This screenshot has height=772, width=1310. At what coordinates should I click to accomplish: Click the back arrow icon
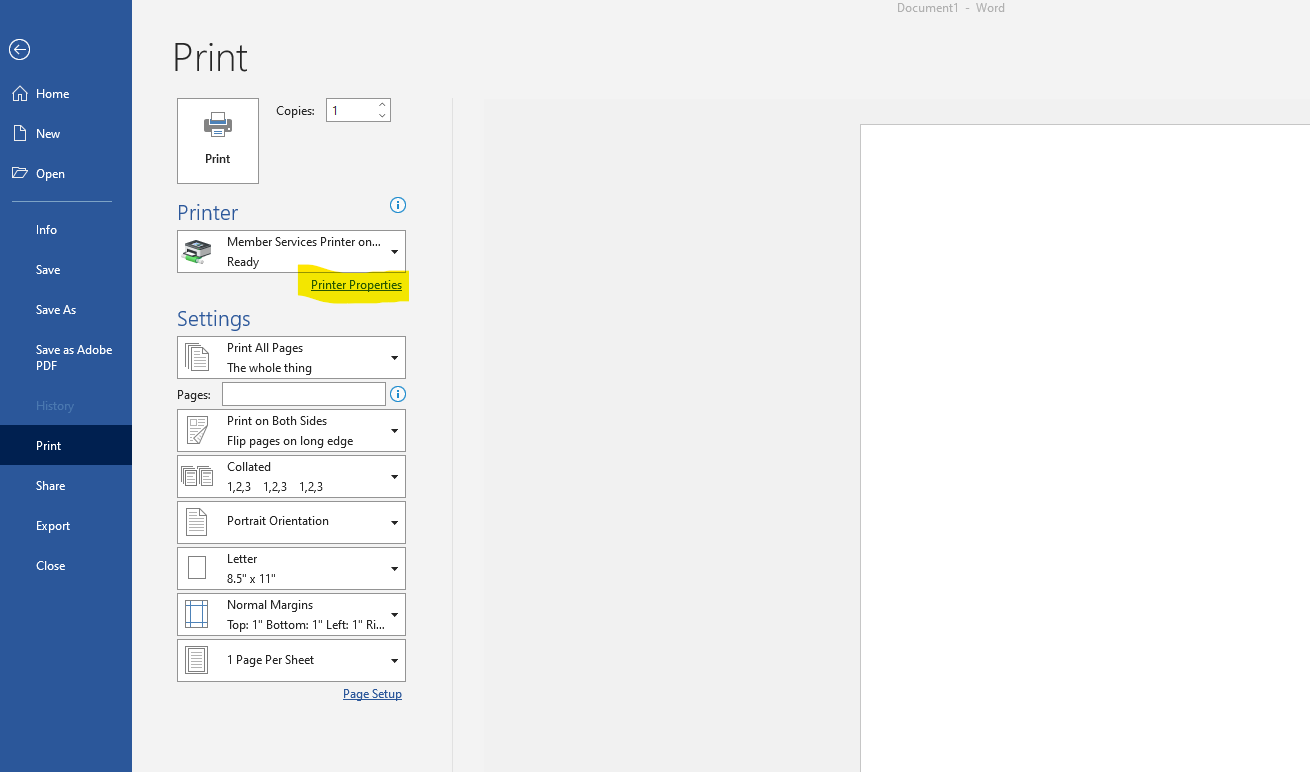click(x=19, y=49)
